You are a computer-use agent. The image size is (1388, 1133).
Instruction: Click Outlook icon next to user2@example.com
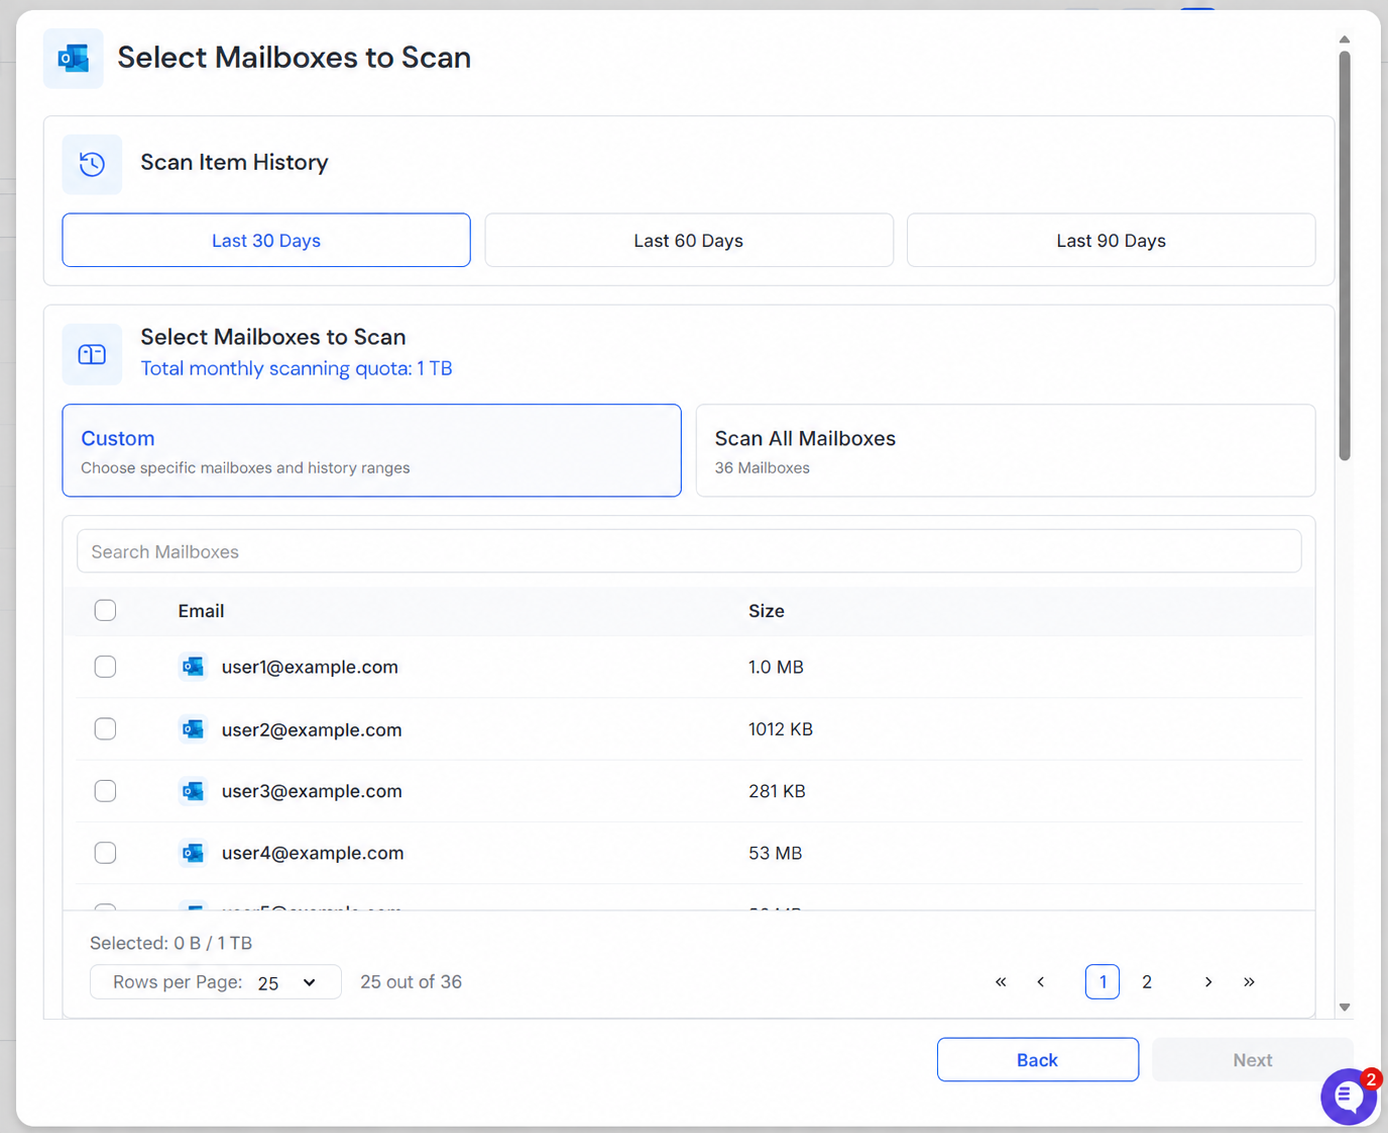pyautogui.click(x=193, y=729)
